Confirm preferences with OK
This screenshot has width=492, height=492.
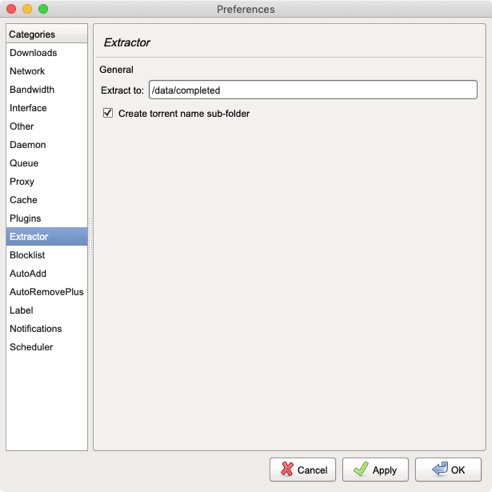coord(448,470)
